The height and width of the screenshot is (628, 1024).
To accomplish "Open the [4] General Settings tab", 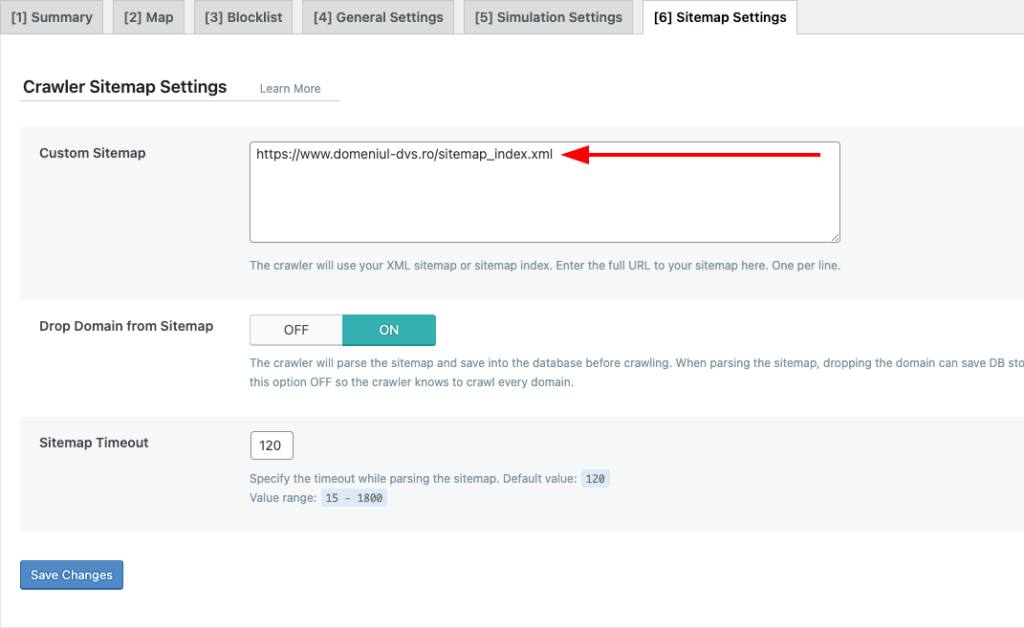I will [377, 16].
